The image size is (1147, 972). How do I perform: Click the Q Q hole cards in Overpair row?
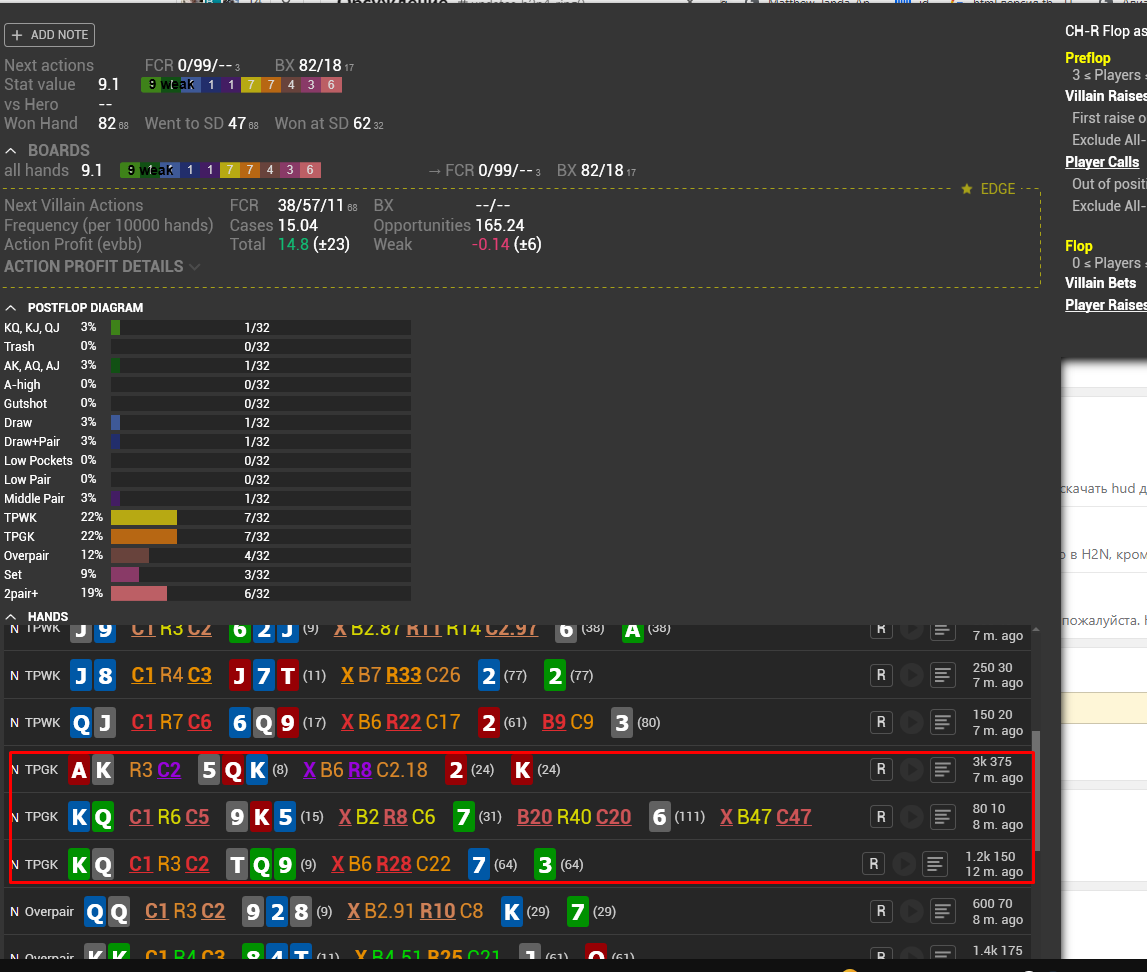pos(108,911)
